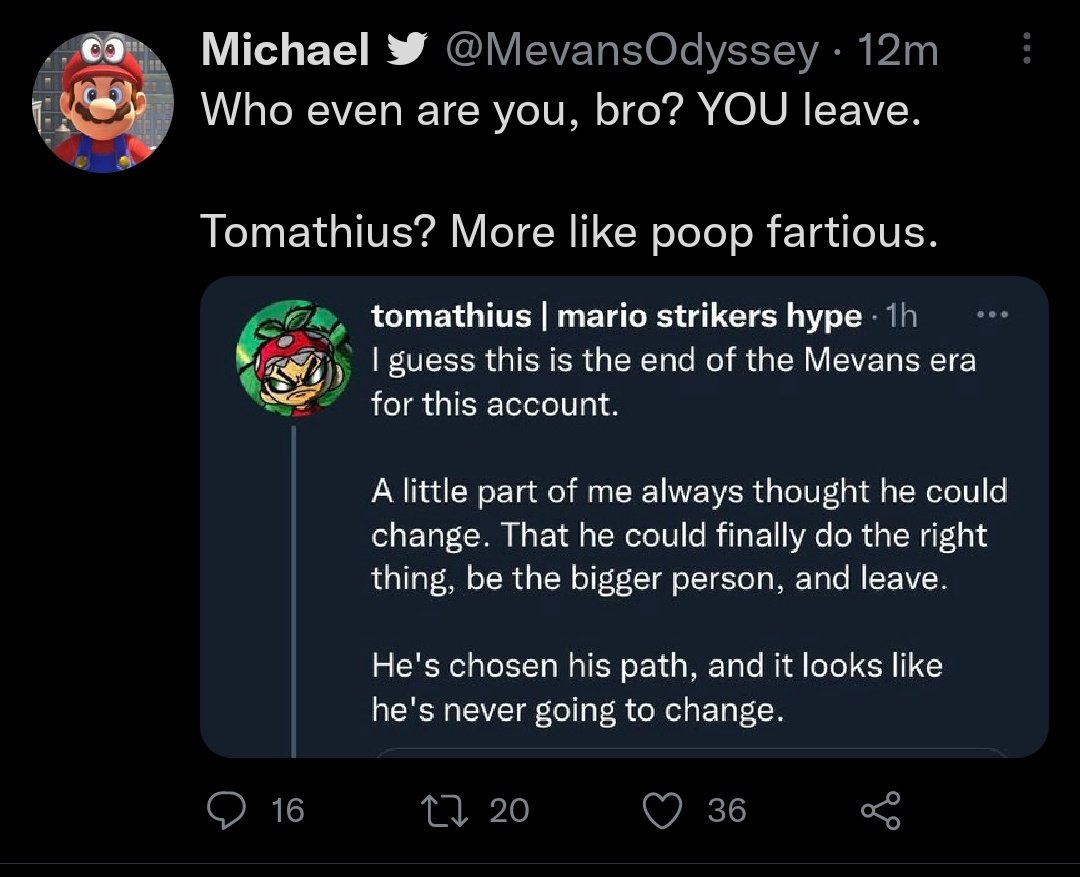Image resolution: width=1080 pixels, height=877 pixels.
Task: Open the share icon on the tweet
Action: tap(881, 809)
